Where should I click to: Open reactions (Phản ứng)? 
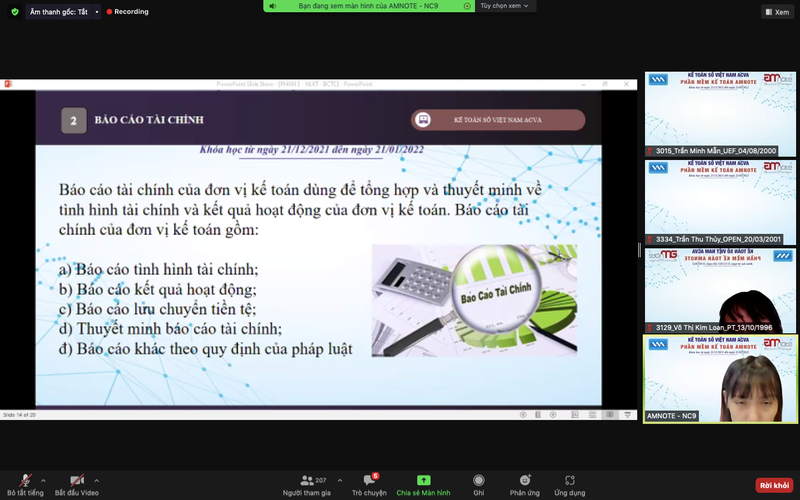pyautogui.click(x=524, y=481)
